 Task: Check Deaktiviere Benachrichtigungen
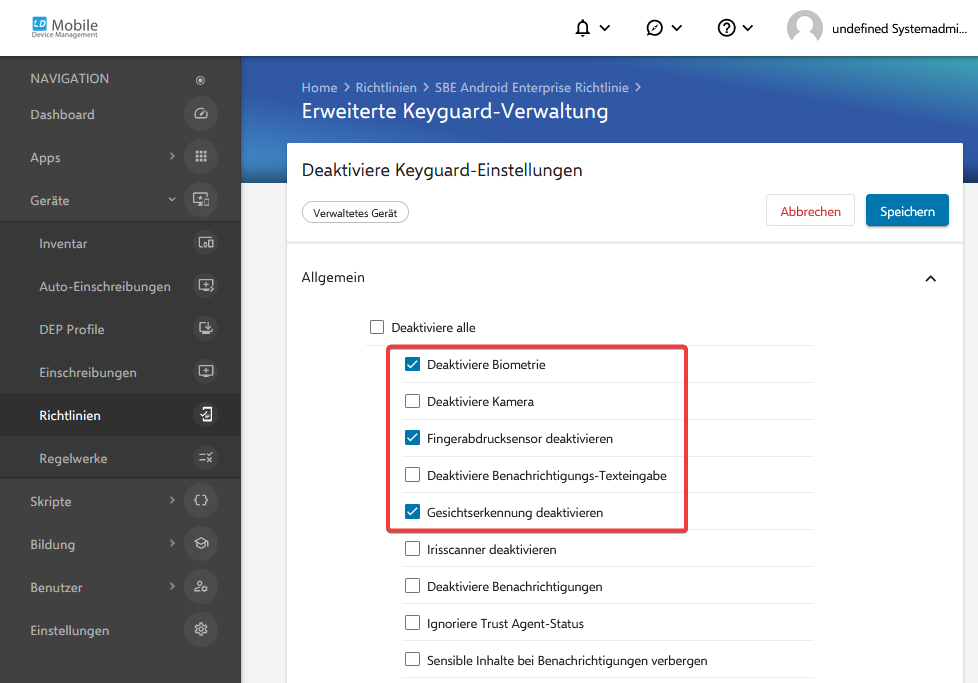click(x=412, y=586)
